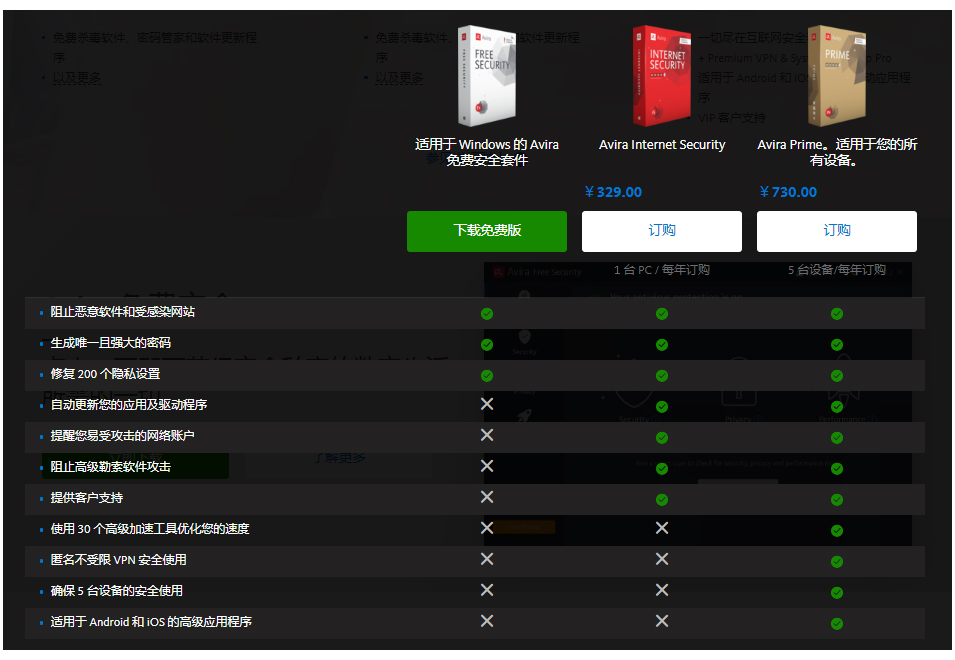
Task: Click 订购 button under Avira Prime
Action: pos(837,230)
